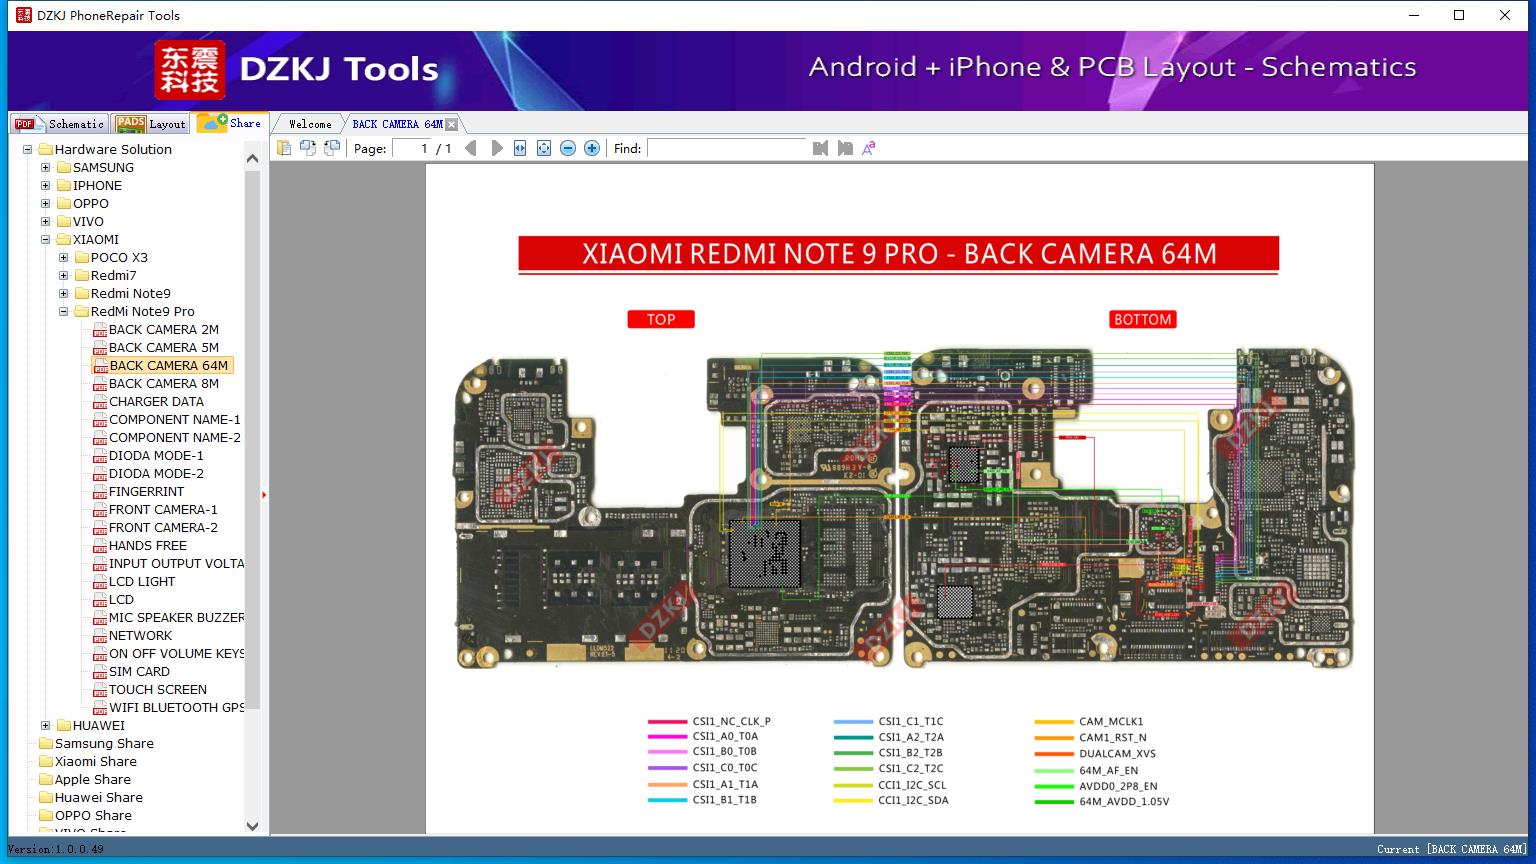
Task: Click the fit whole page icon
Action: (544, 148)
